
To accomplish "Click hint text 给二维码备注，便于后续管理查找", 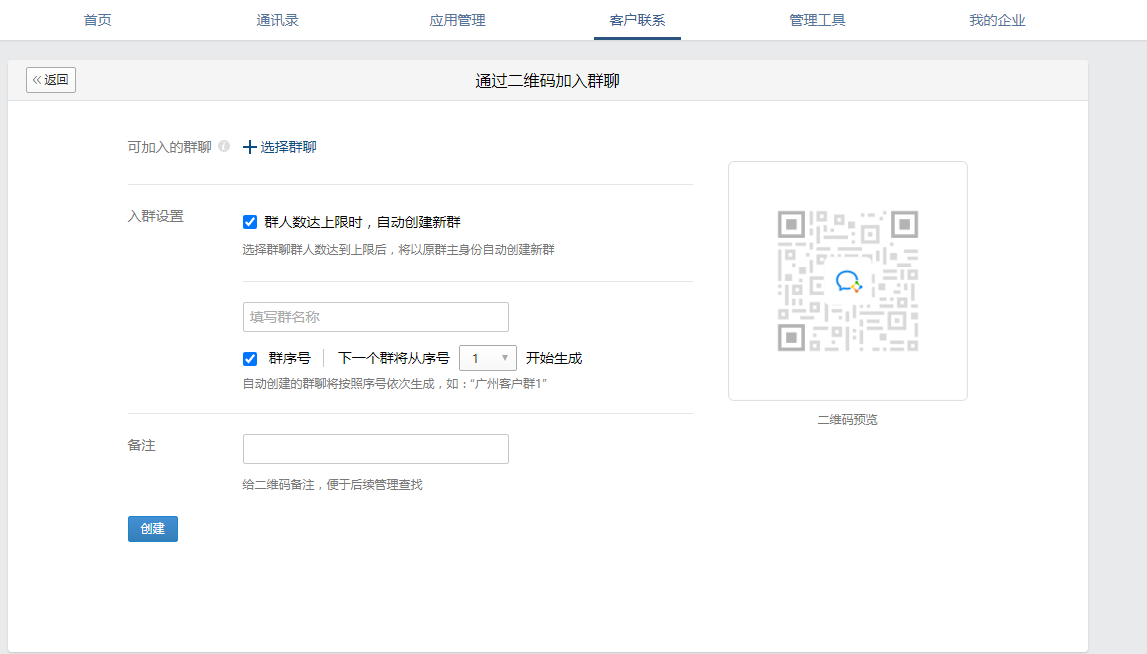I will tap(332, 484).
